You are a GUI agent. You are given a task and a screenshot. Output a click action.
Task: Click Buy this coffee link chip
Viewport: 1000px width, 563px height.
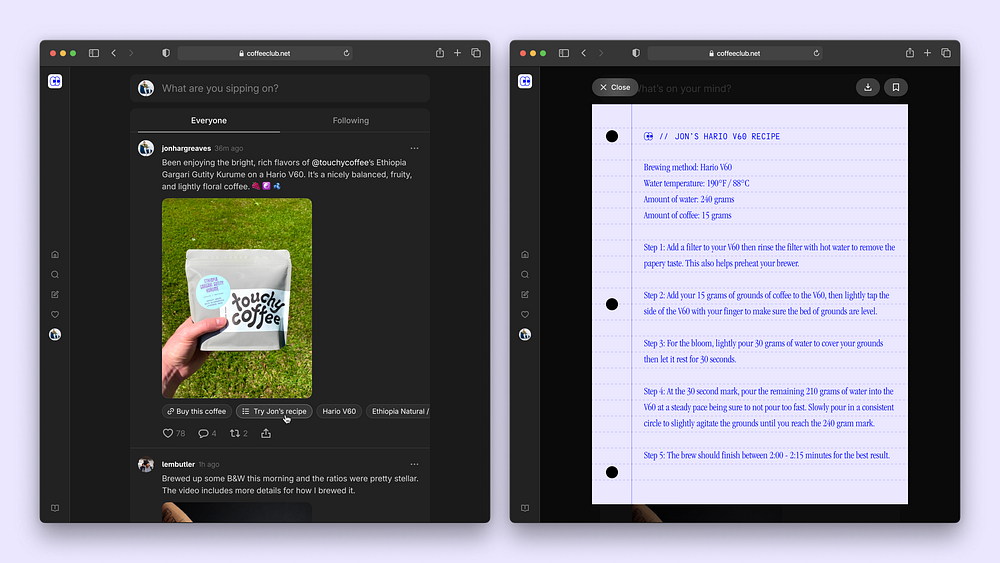coord(196,411)
